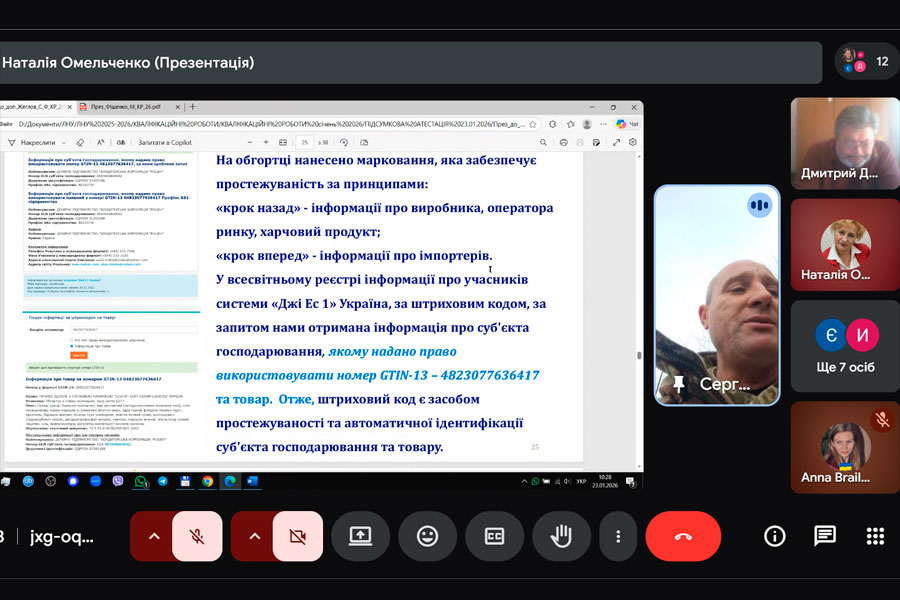
Task: Select the eraser tool in PDF toolbar
Action: pyautogui.click(x=80, y=142)
